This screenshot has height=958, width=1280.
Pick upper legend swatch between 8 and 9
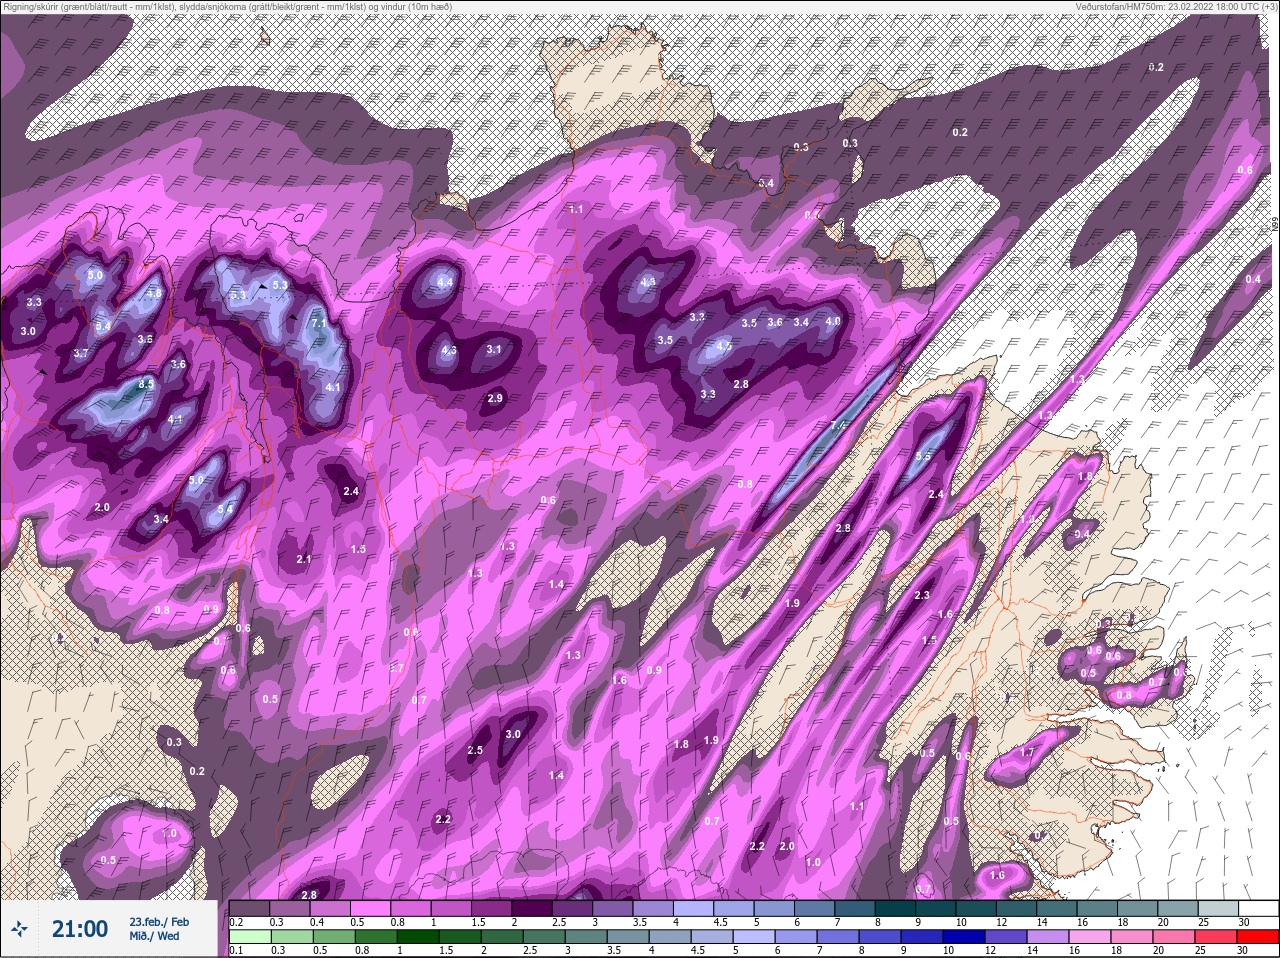896,908
